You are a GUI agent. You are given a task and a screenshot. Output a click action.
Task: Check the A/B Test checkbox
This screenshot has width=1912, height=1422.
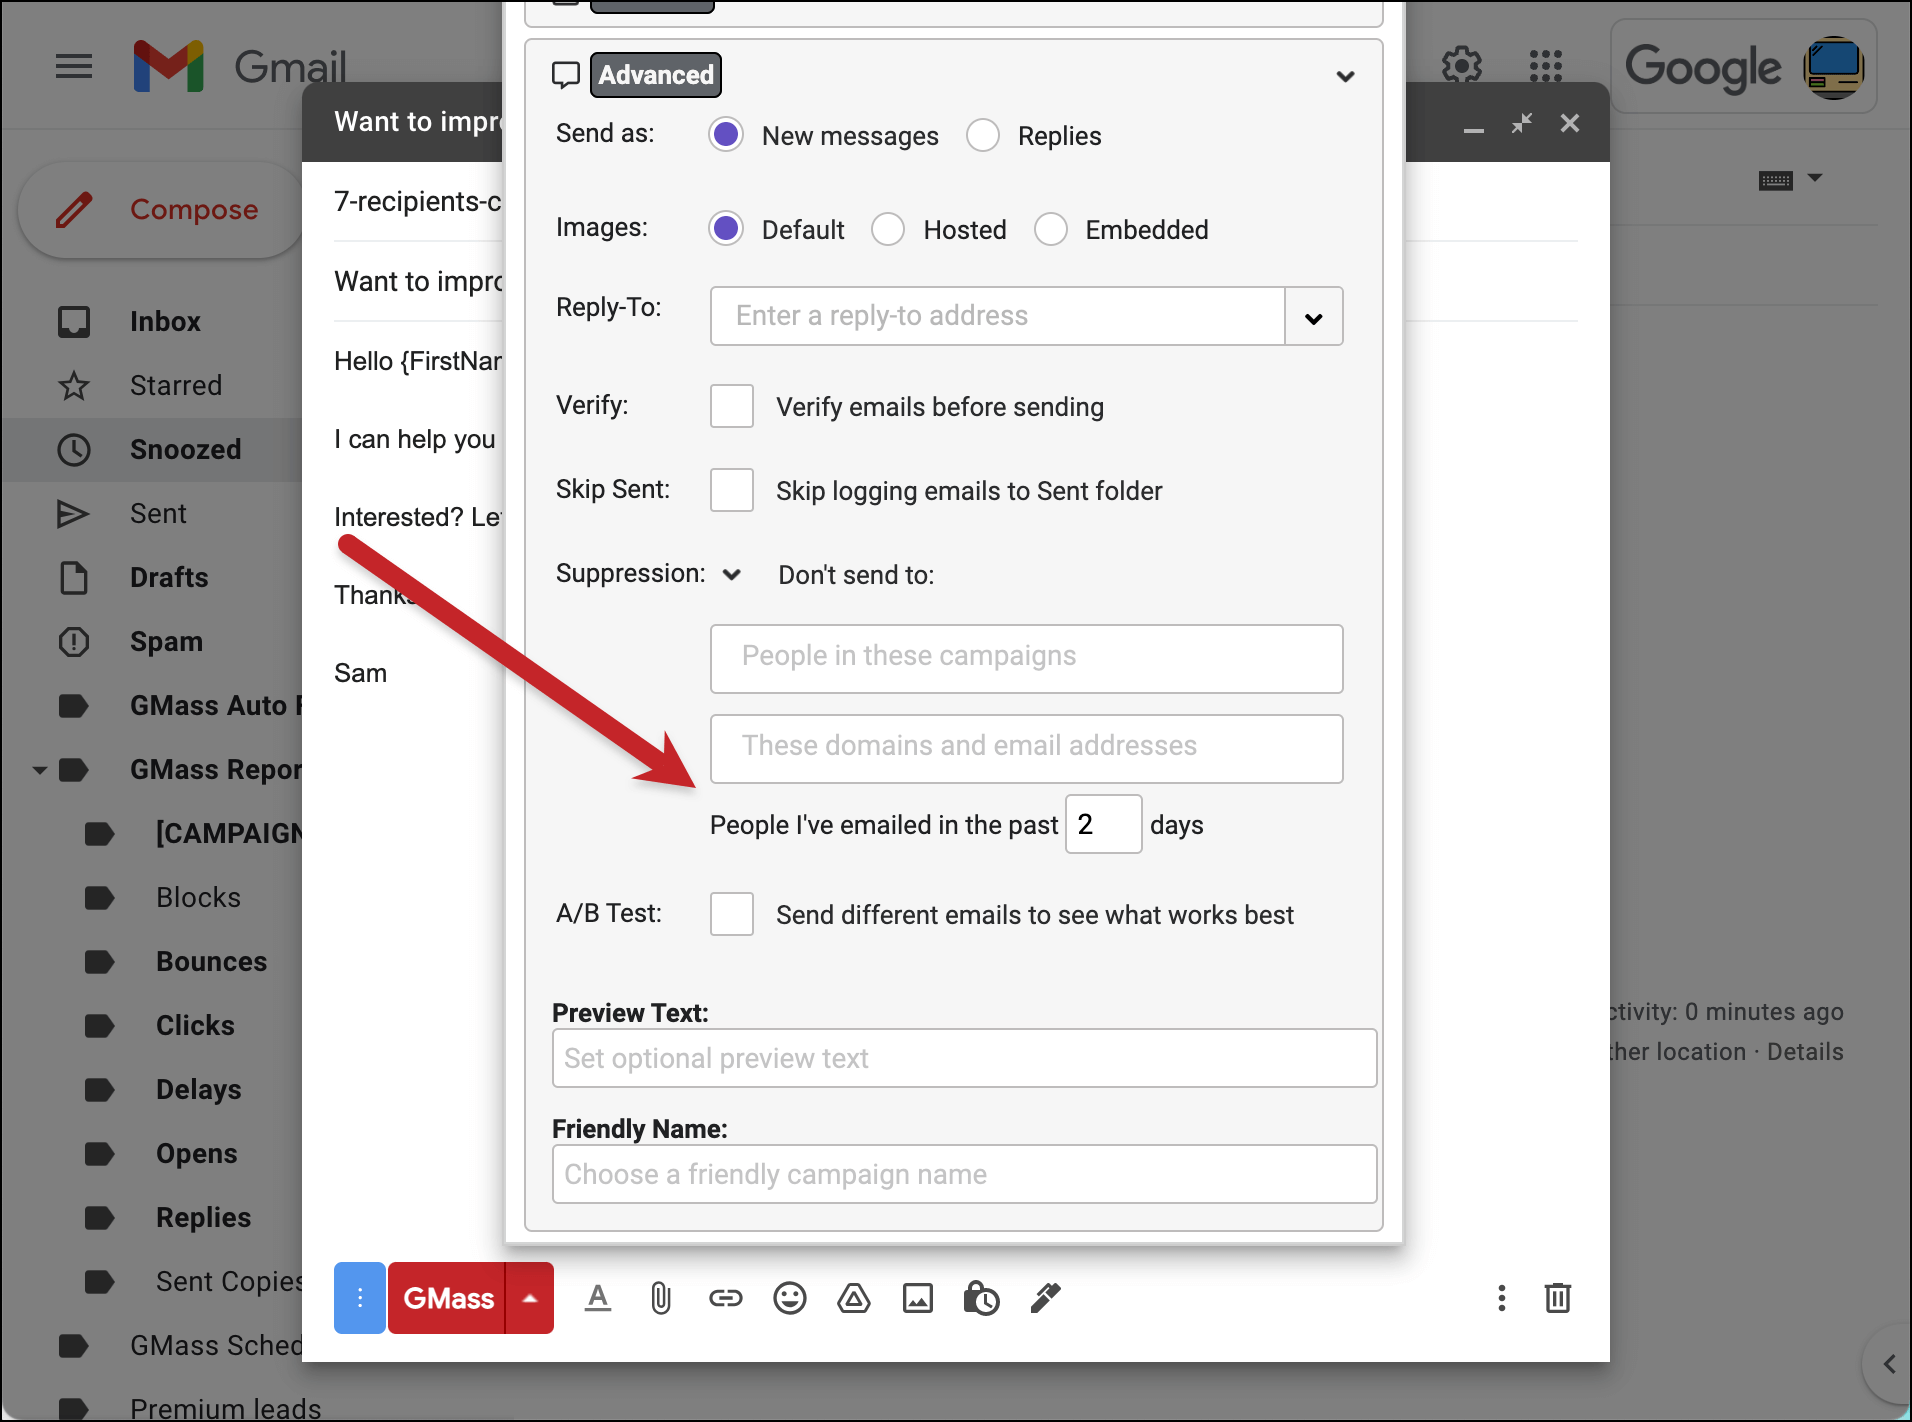[732, 914]
